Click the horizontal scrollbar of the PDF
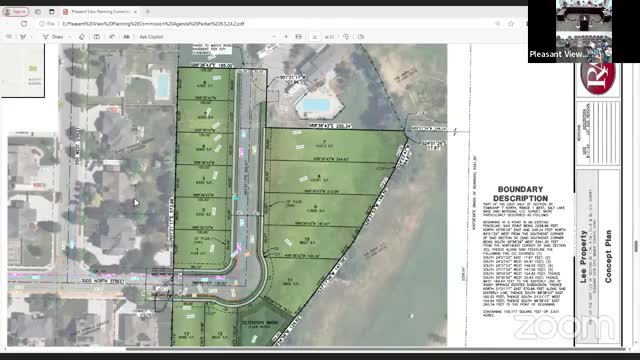 click(376, 349)
